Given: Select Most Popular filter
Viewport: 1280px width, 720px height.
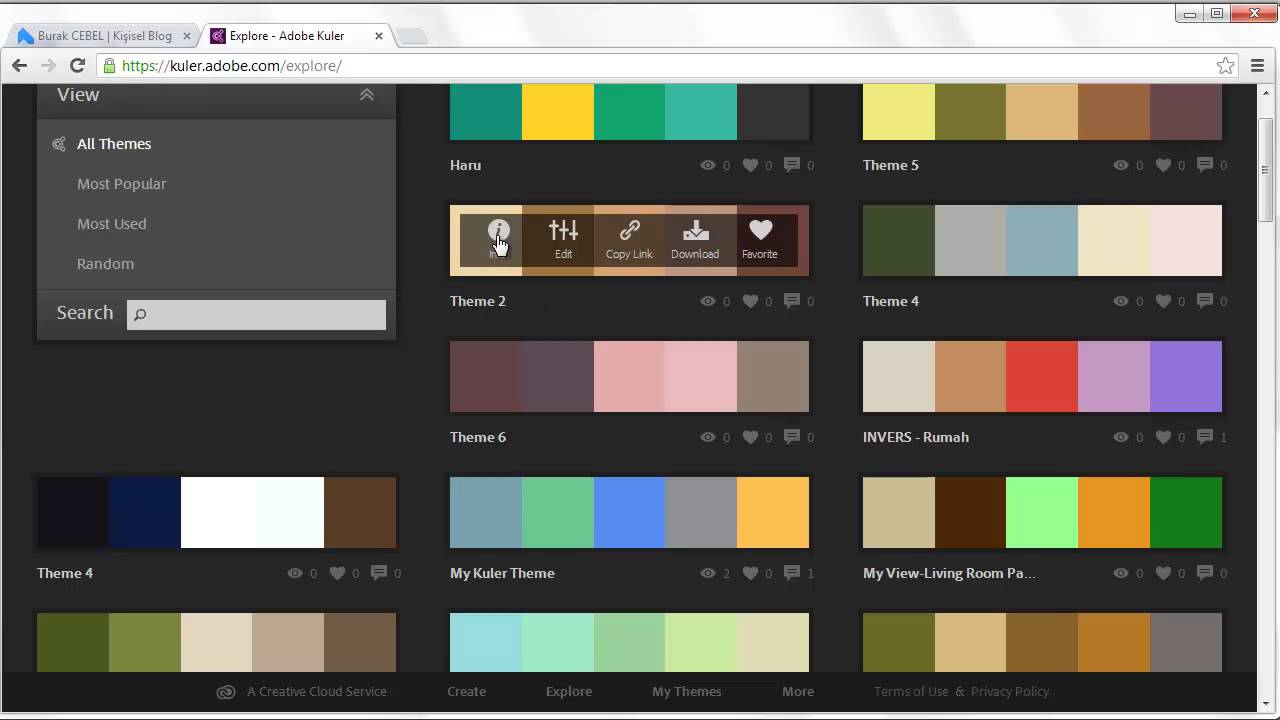Looking at the screenshot, I should point(122,184).
